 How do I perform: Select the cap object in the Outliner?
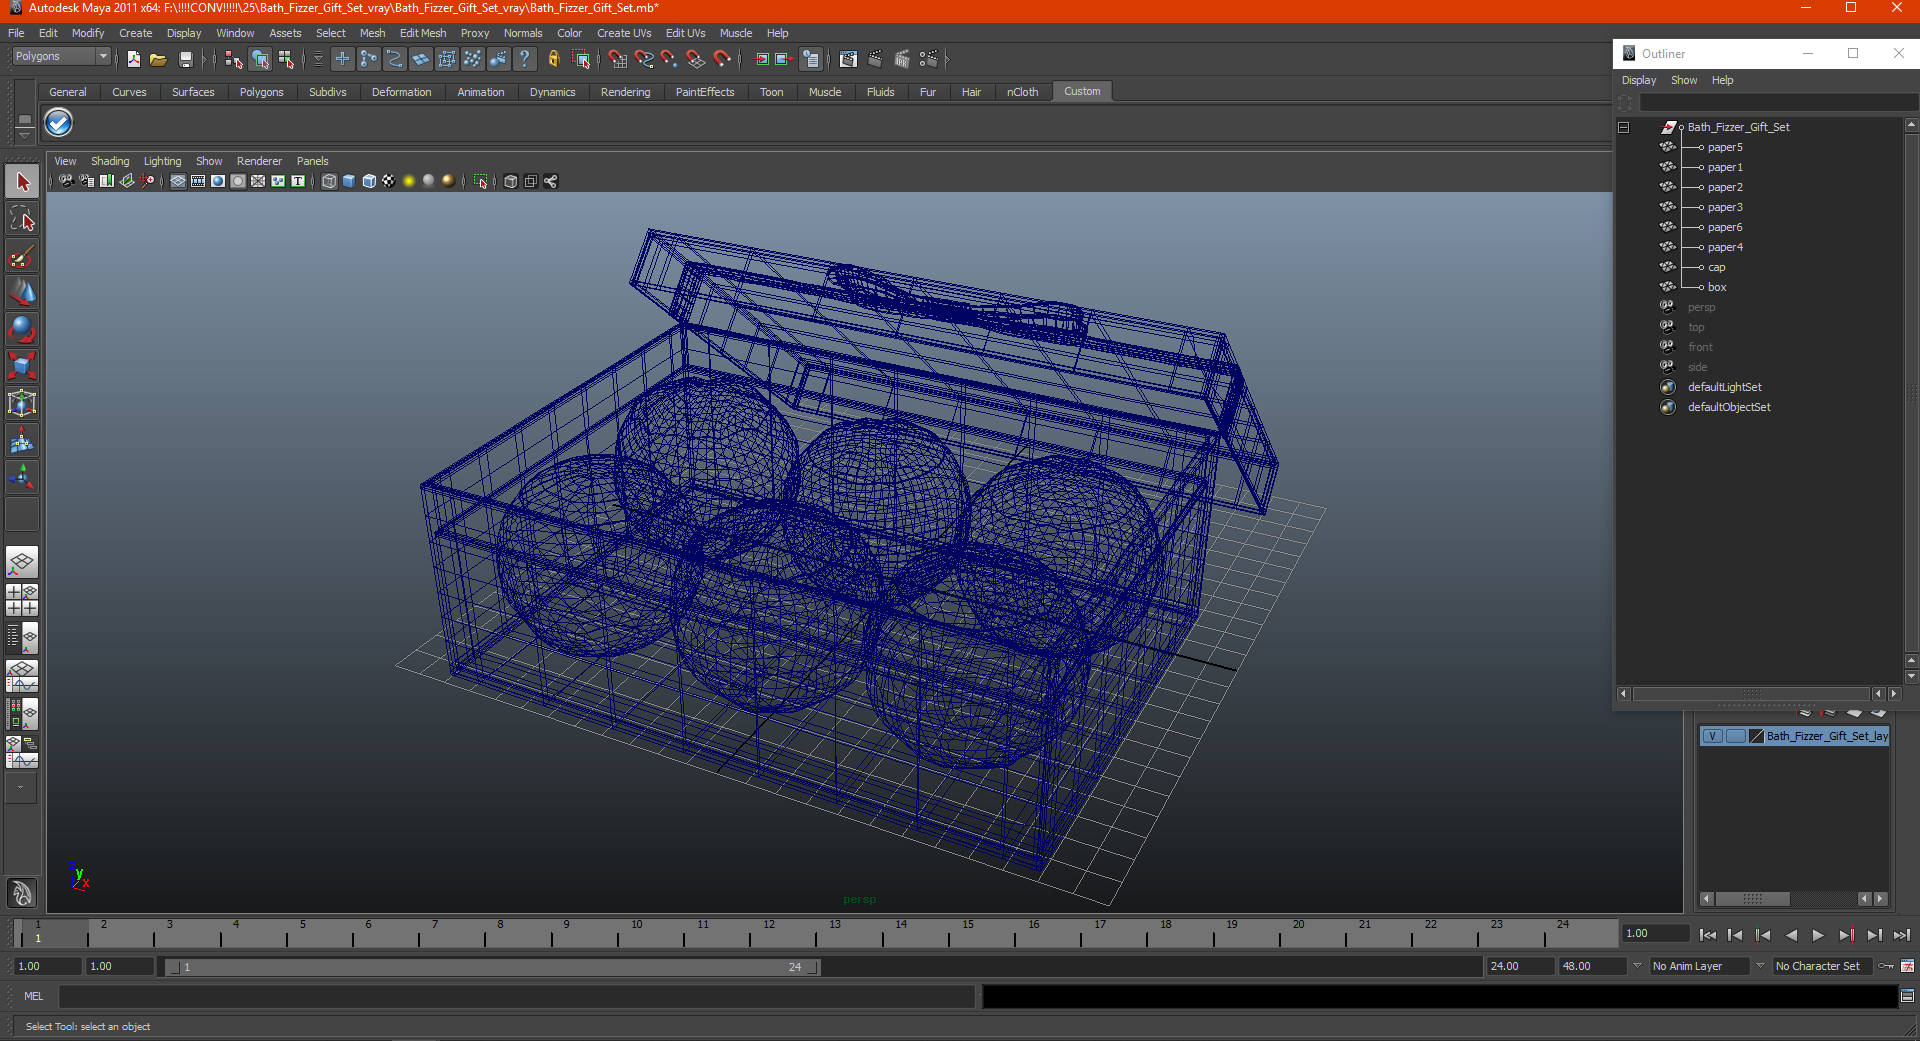pos(1716,267)
